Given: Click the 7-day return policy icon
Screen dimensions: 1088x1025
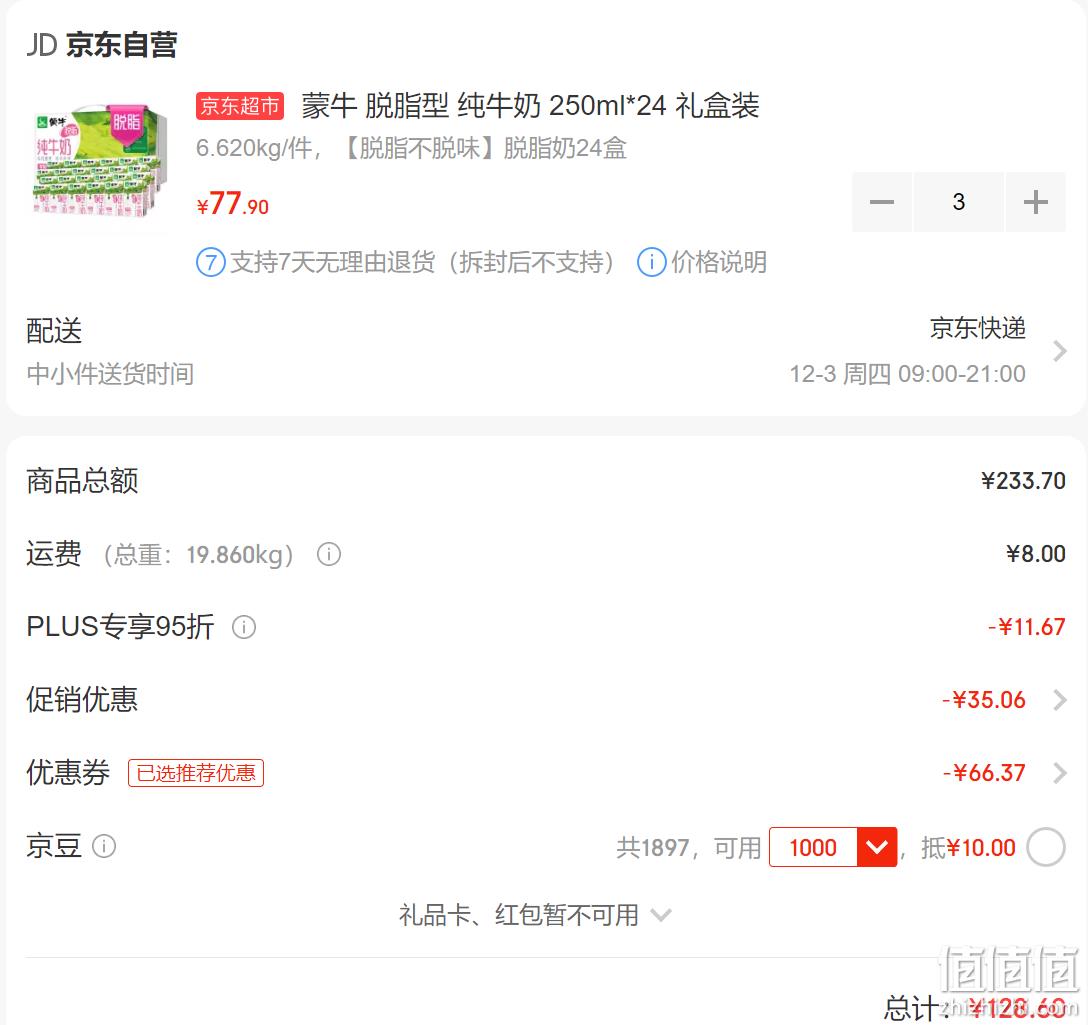Looking at the screenshot, I should tap(211, 263).
